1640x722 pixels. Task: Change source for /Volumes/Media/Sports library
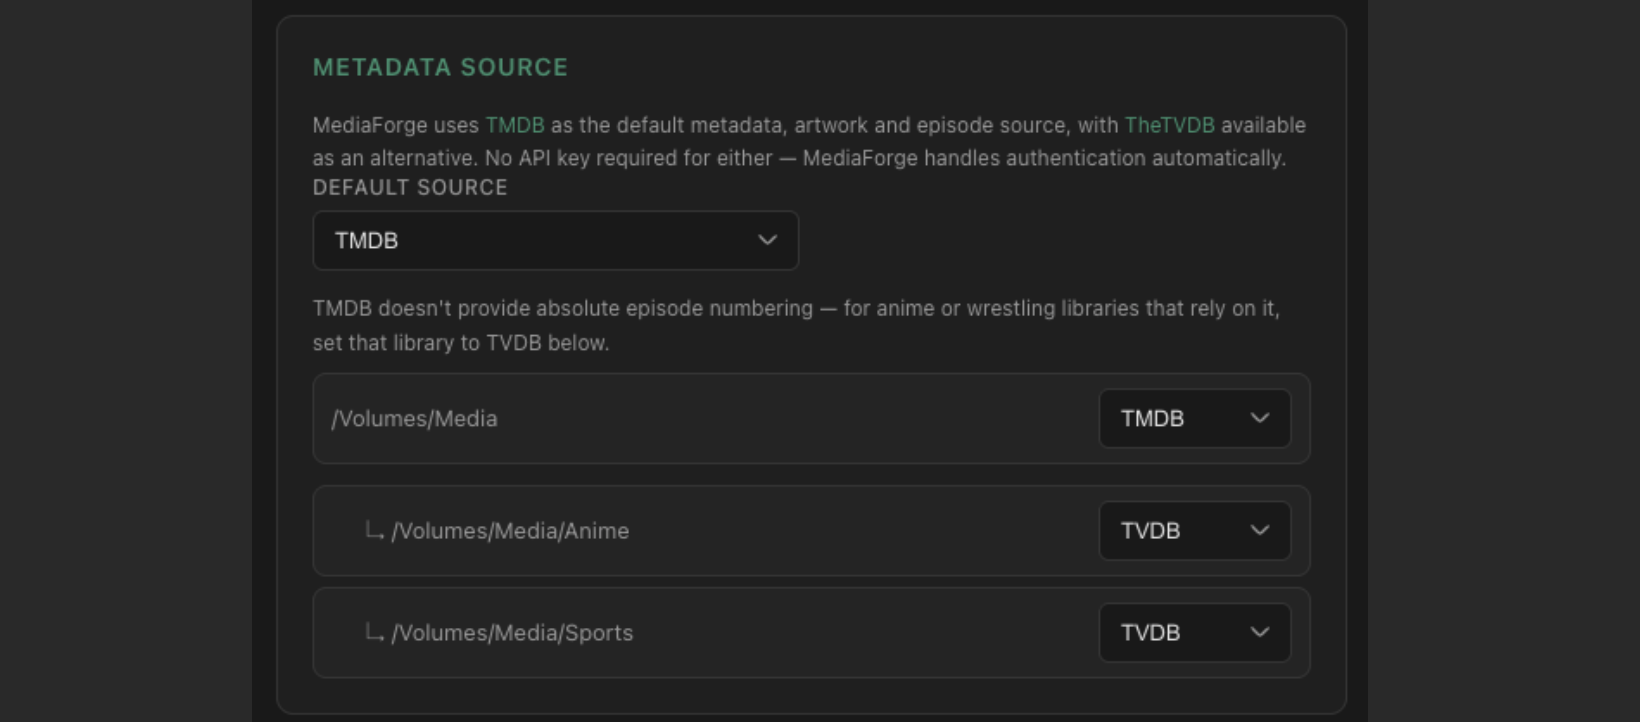click(1195, 632)
